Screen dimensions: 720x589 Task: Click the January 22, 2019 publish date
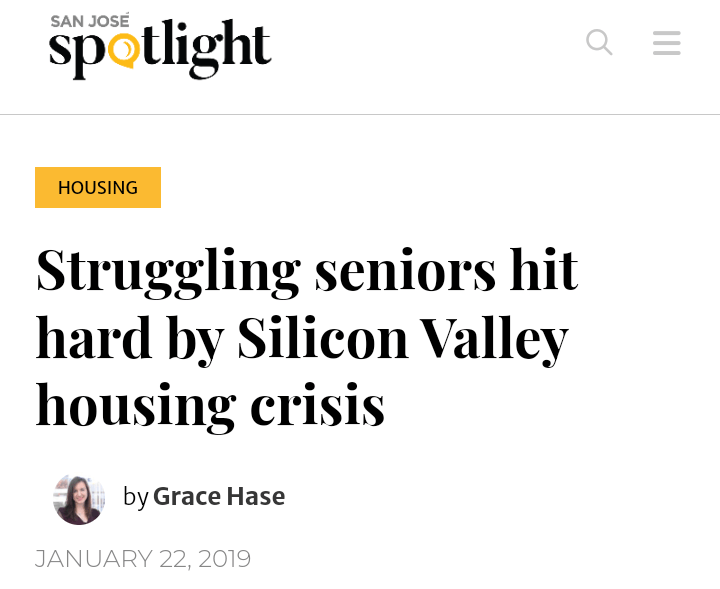(143, 558)
